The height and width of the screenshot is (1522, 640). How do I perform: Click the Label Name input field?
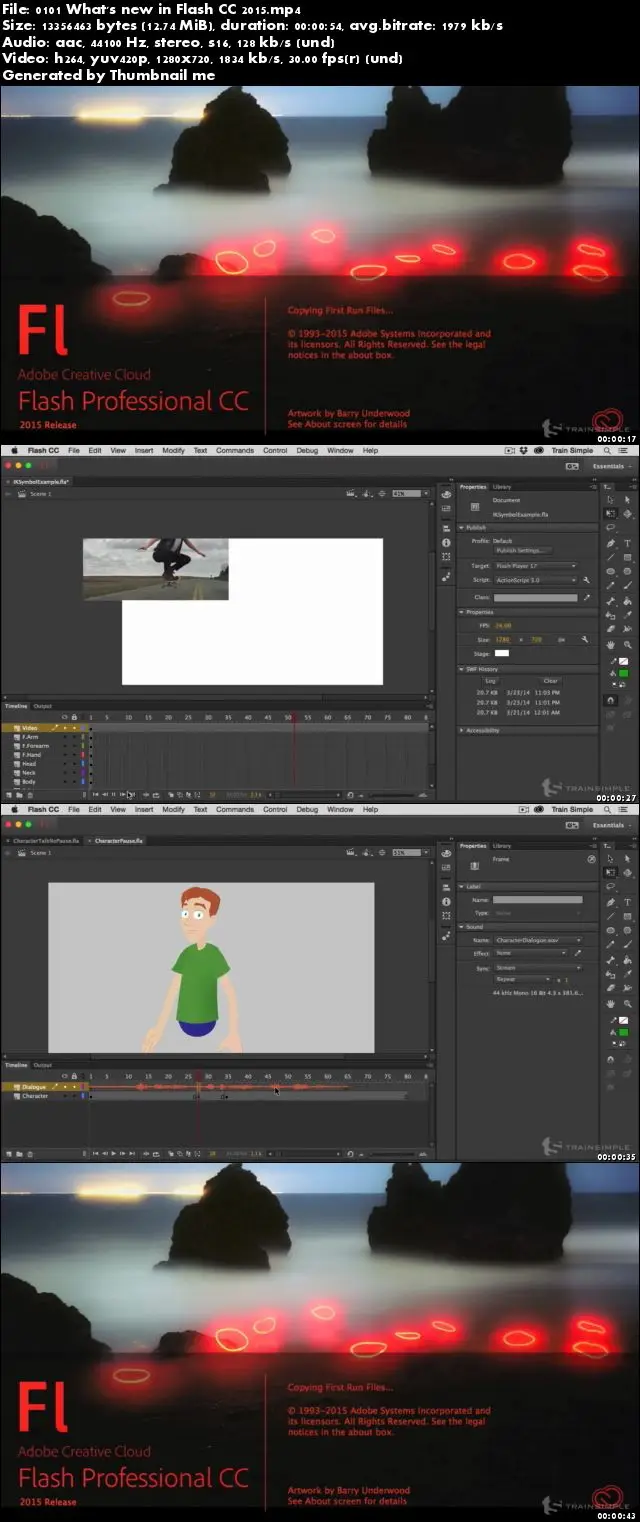coord(537,899)
